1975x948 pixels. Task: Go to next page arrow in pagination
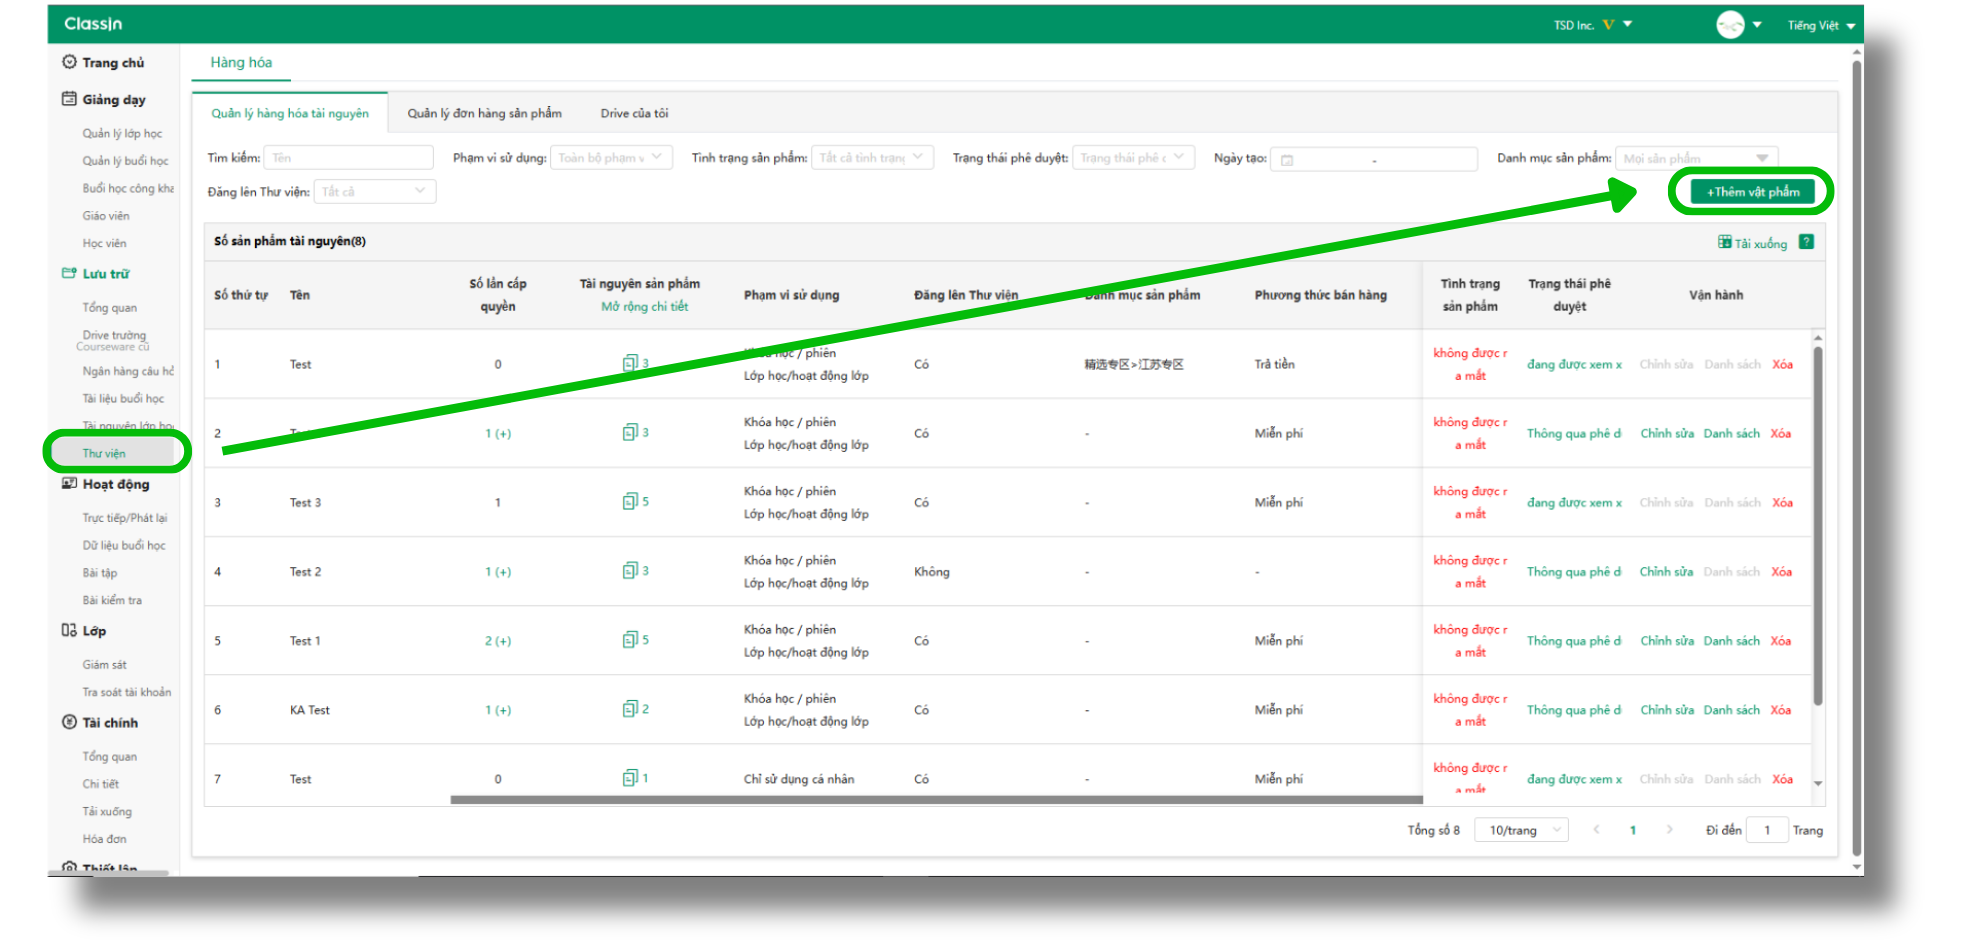click(x=1669, y=830)
